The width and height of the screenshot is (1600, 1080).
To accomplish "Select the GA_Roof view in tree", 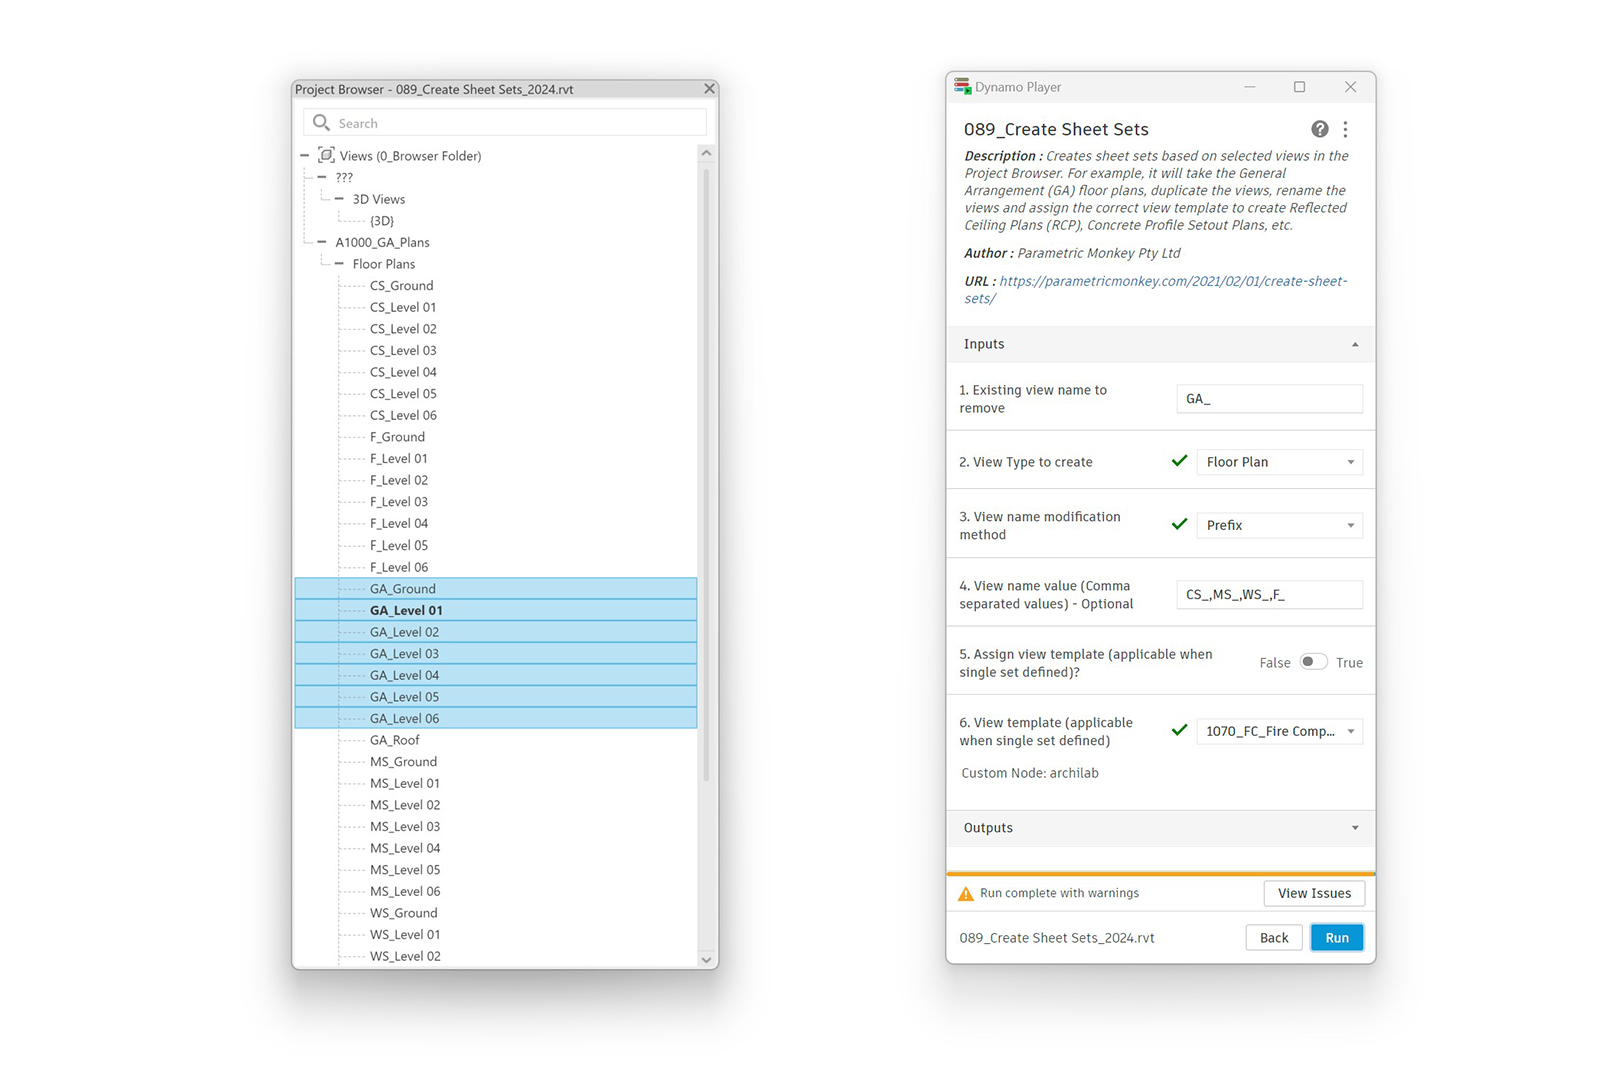I will tap(394, 740).
